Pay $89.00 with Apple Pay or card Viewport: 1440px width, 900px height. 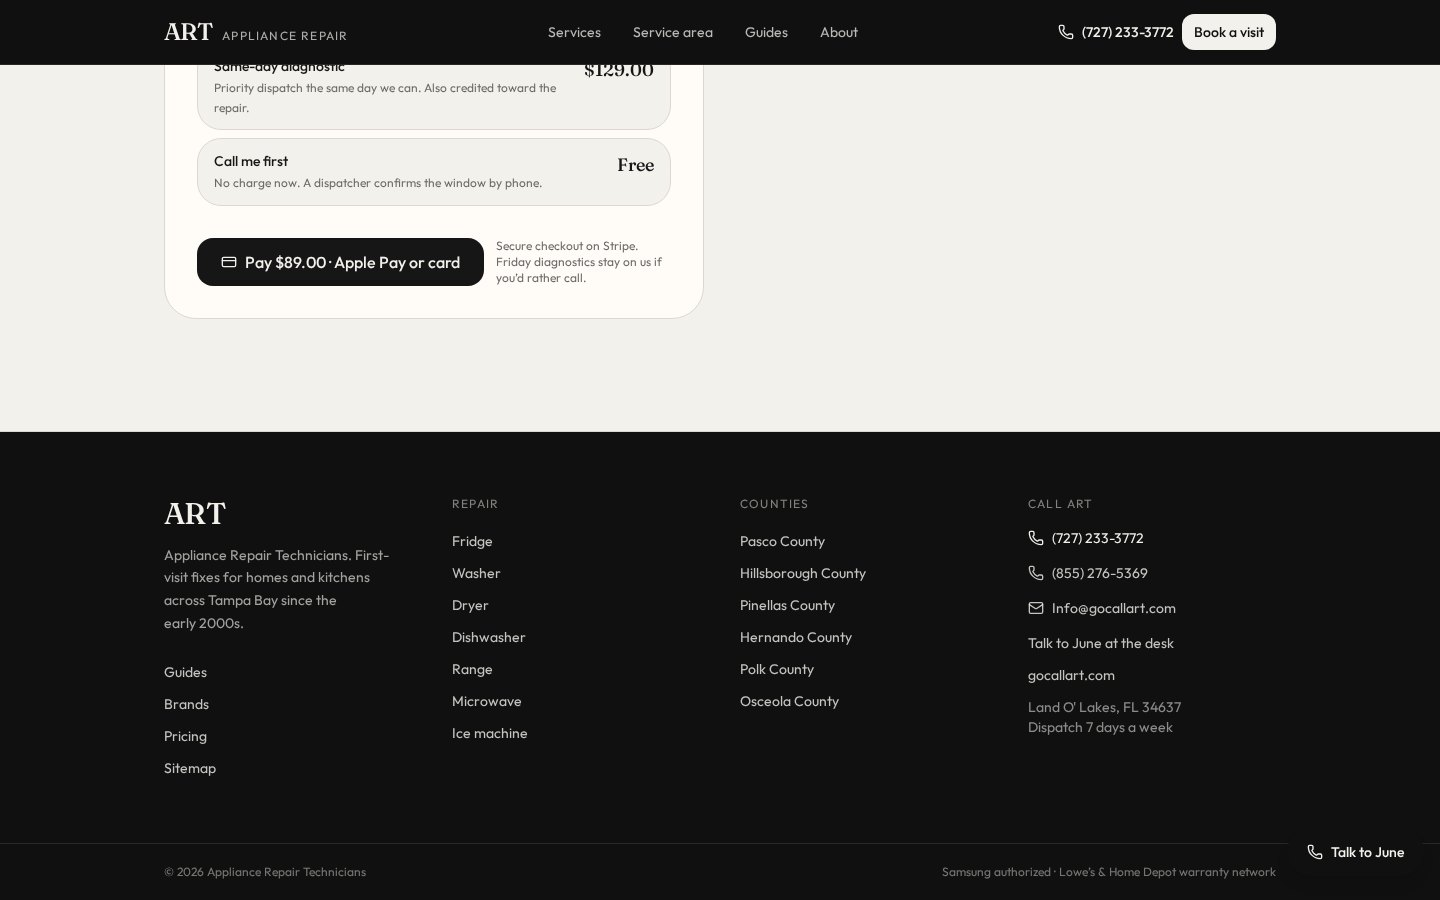point(340,262)
